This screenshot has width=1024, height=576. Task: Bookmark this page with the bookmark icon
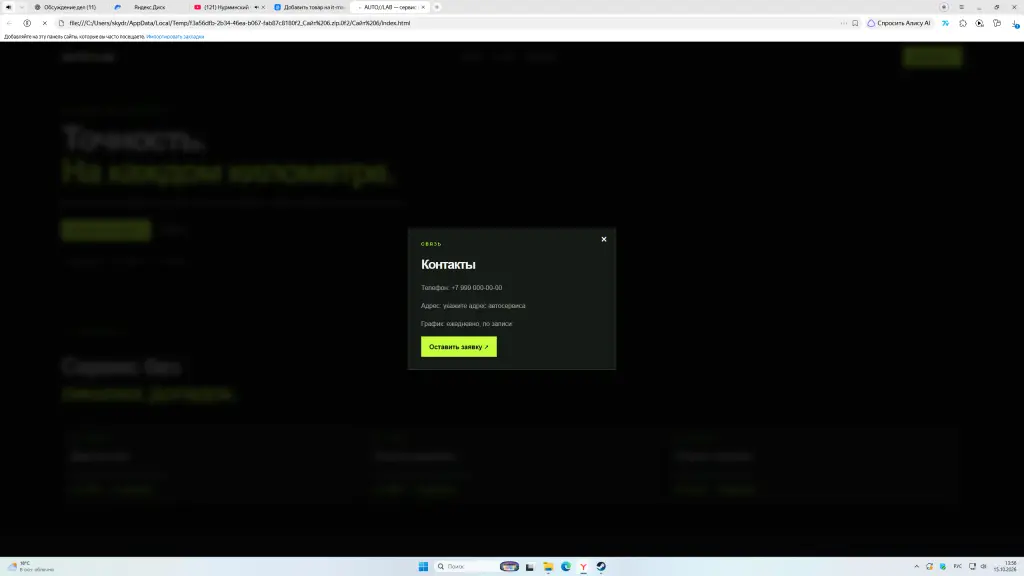pyautogui.click(x=855, y=23)
